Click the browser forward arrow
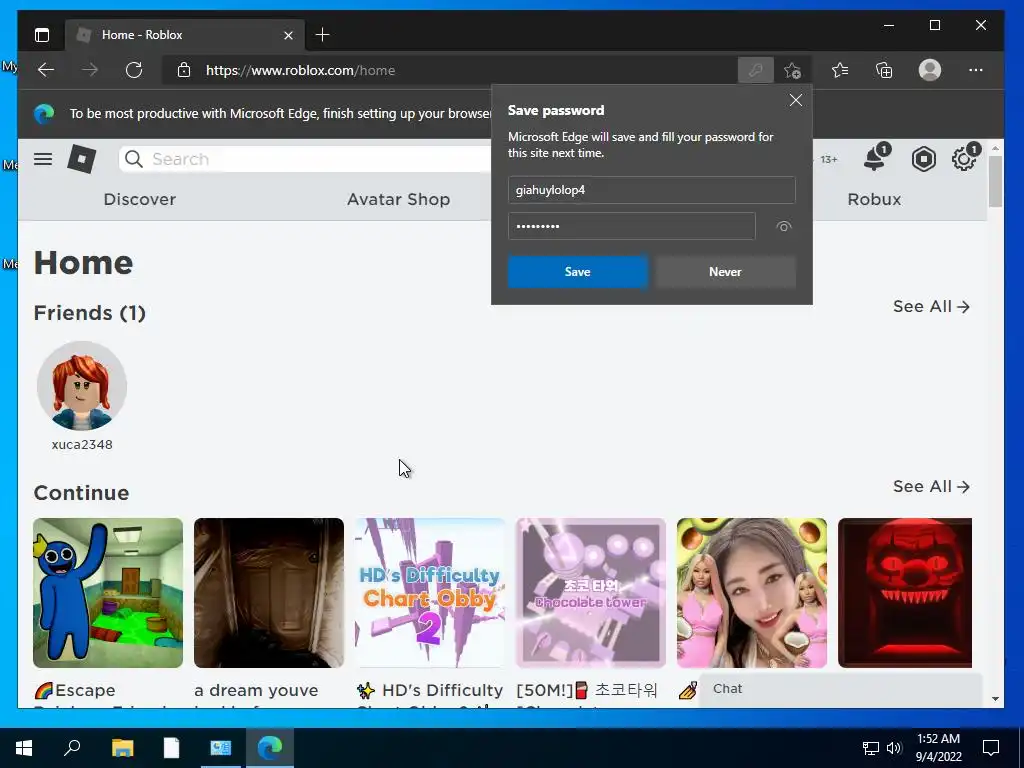The image size is (1024, 768). [90, 70]
